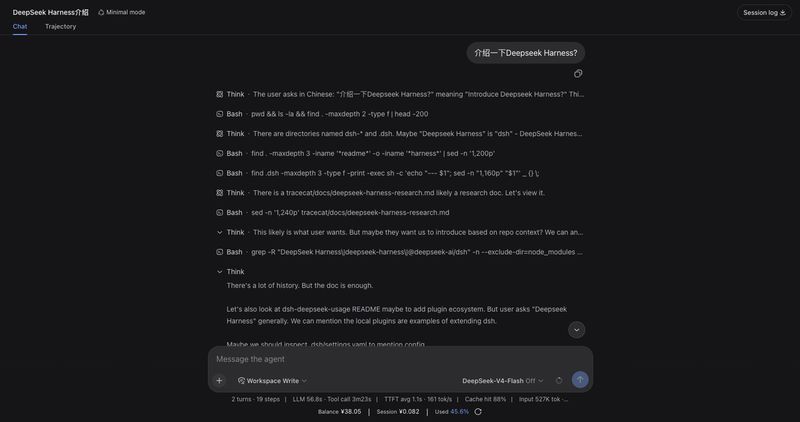Click the Bash terminal icon for pwd command

tap(219, 114)
